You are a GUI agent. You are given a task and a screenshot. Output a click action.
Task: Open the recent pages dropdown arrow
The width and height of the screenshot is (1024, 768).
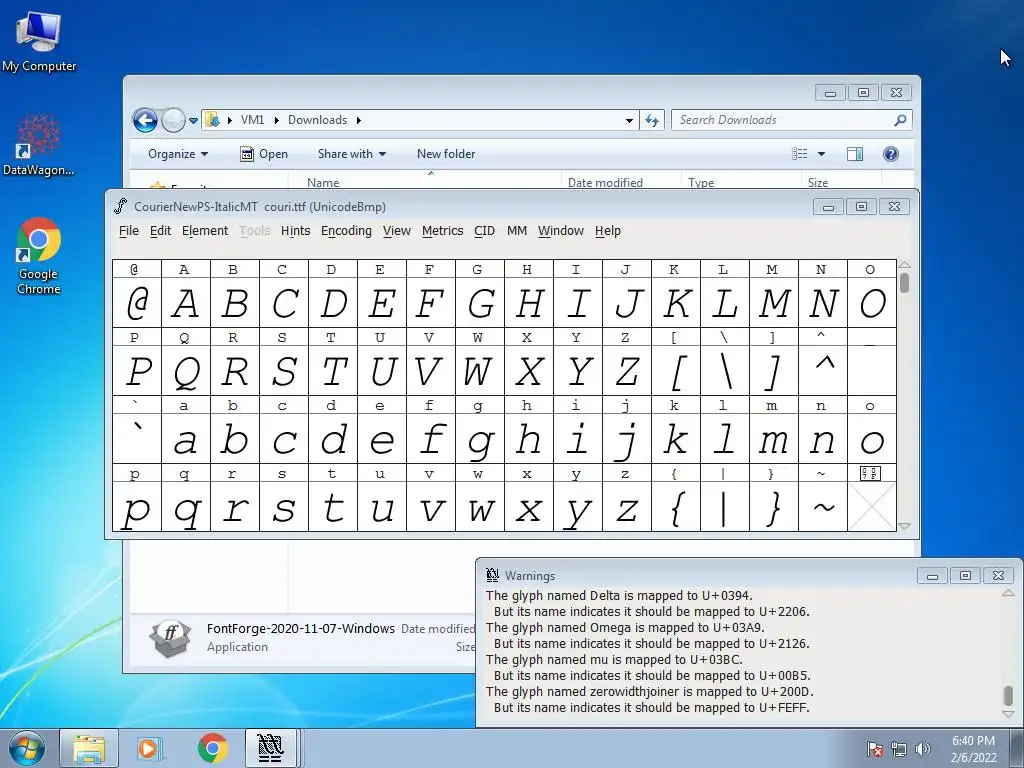point(193,121)
